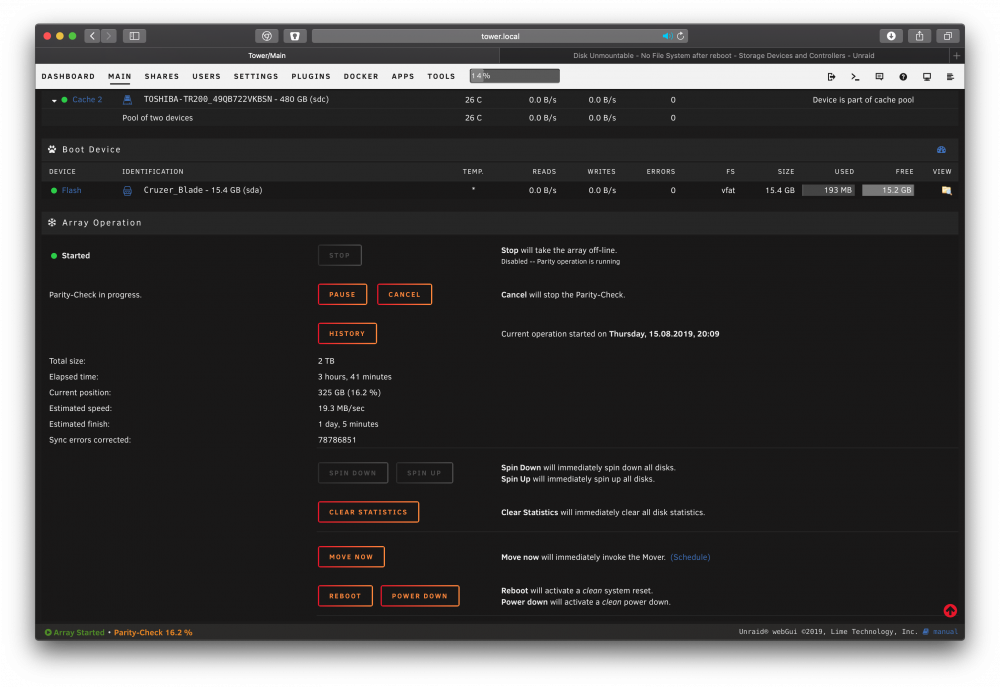The width and height of the screenshot is (1000, 687).
Task: Click the green Cache 2 status dot
Action: [64, 100]
